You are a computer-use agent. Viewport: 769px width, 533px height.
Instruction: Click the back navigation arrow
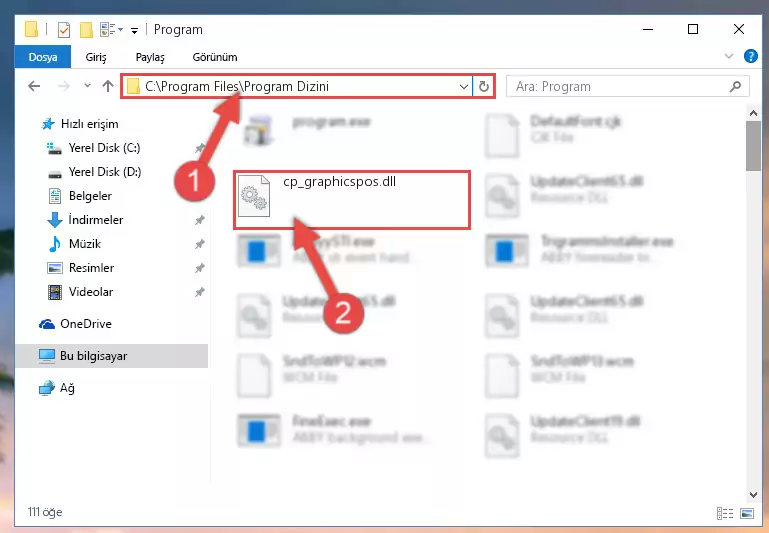click(34, 86)
